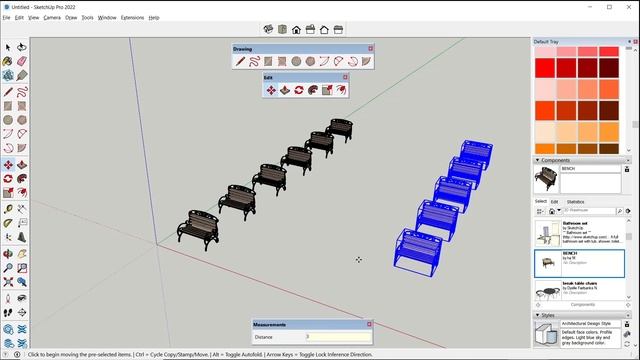Select the Circle tool in Drawing toolbar
Screen dimensions: 640x360
pos(296,62)
